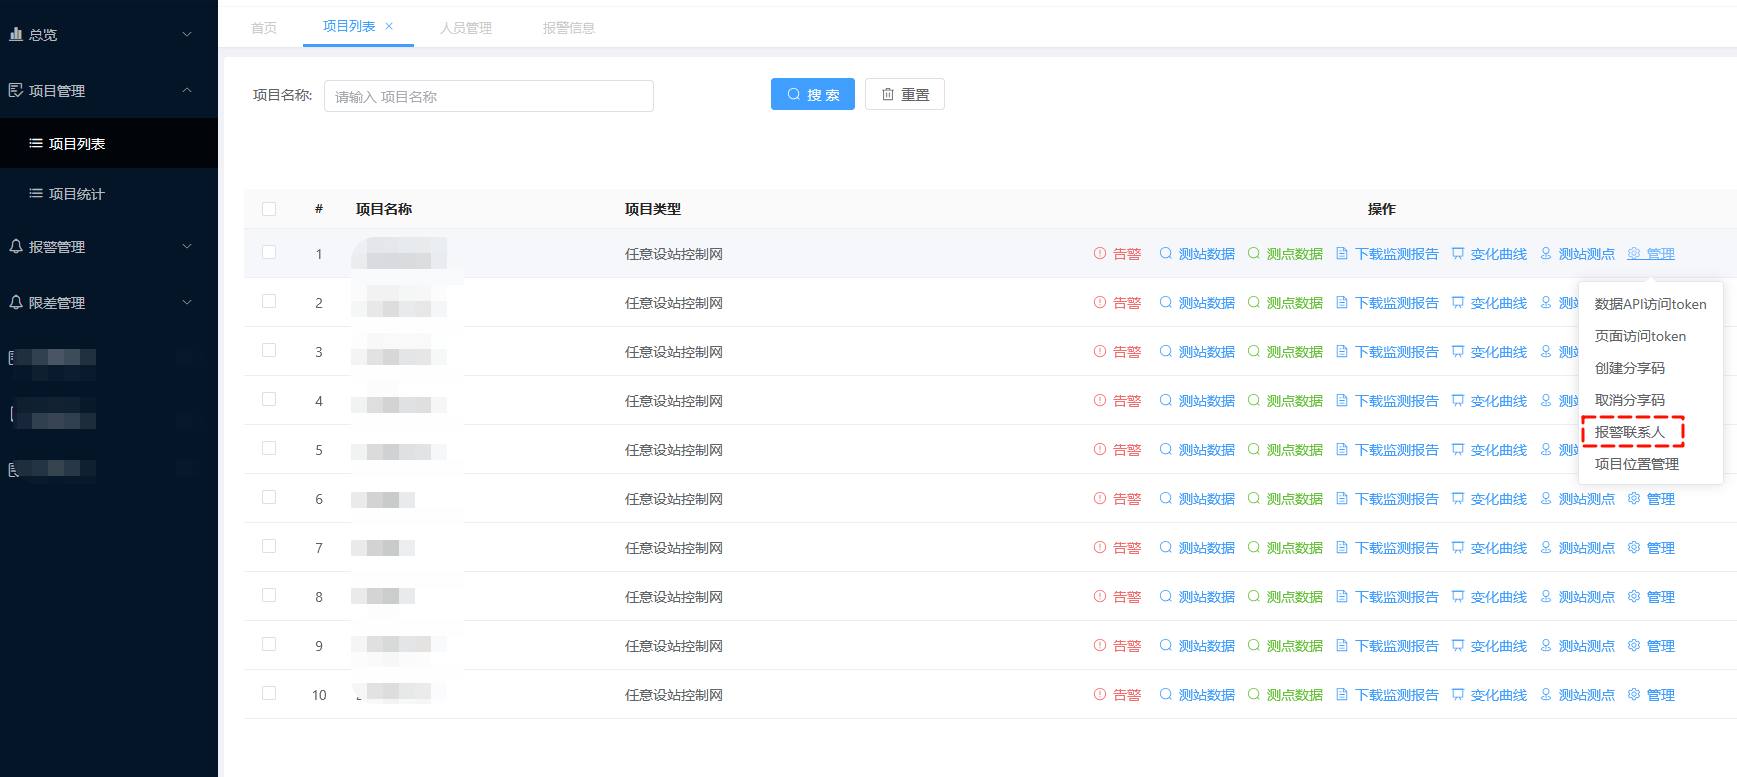
Task: Expand the 限差管理 sidebar menu
Action: point(100,303)
